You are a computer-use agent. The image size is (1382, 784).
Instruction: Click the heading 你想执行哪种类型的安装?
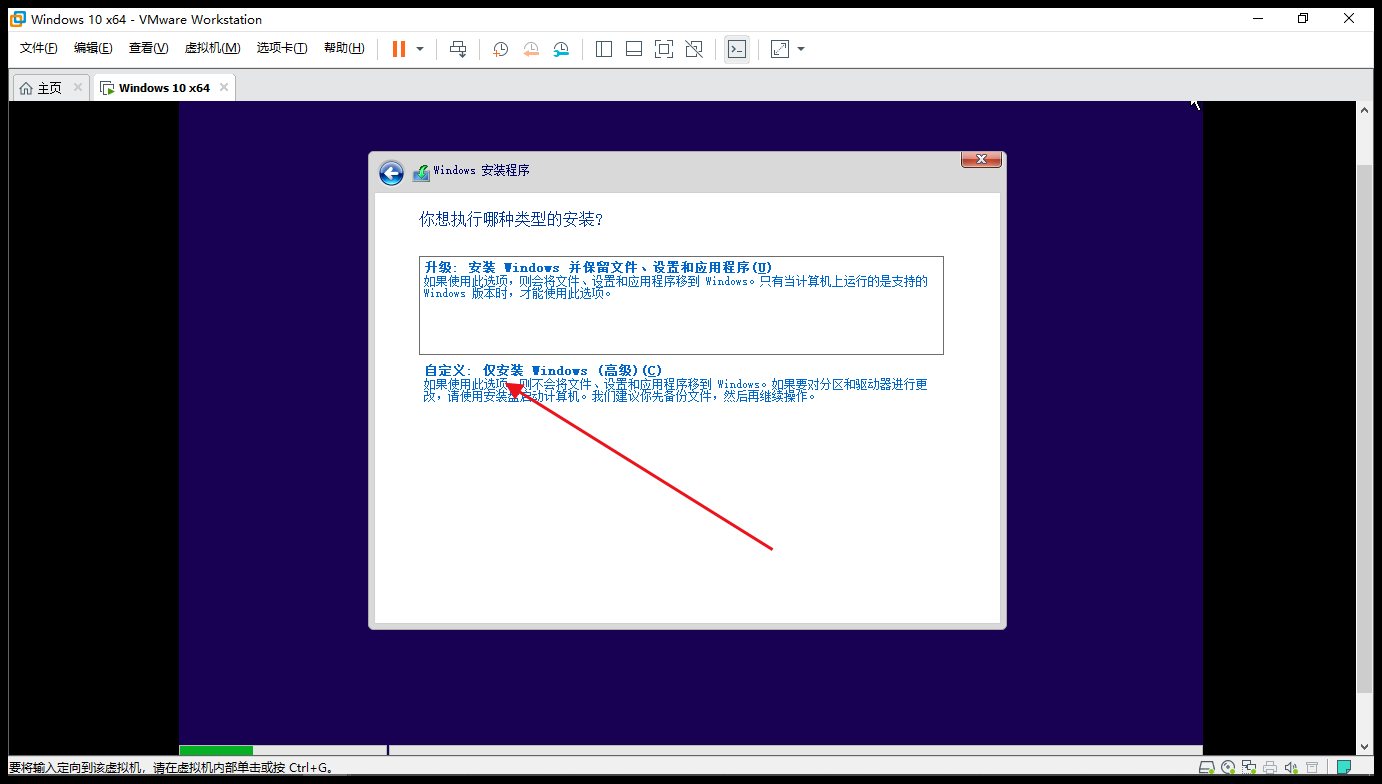point(511,219)
